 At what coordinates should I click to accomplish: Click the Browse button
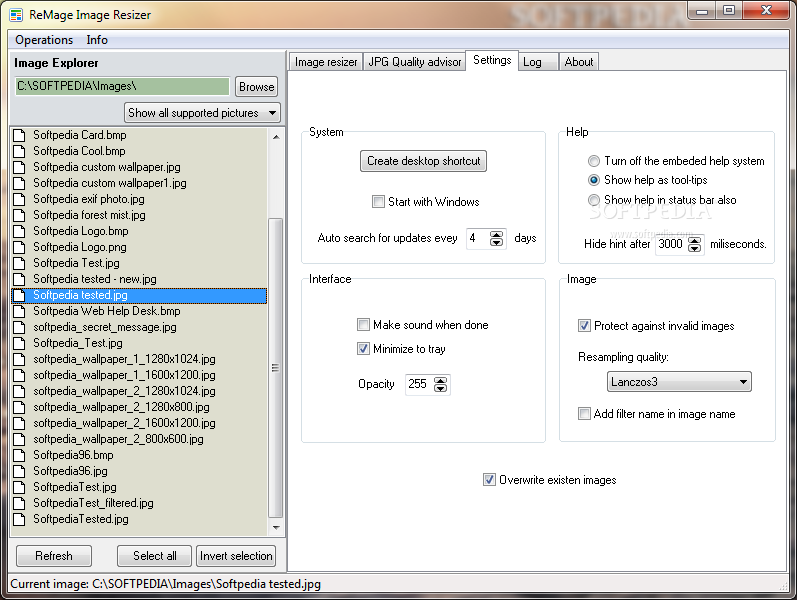tap(257, 87)
